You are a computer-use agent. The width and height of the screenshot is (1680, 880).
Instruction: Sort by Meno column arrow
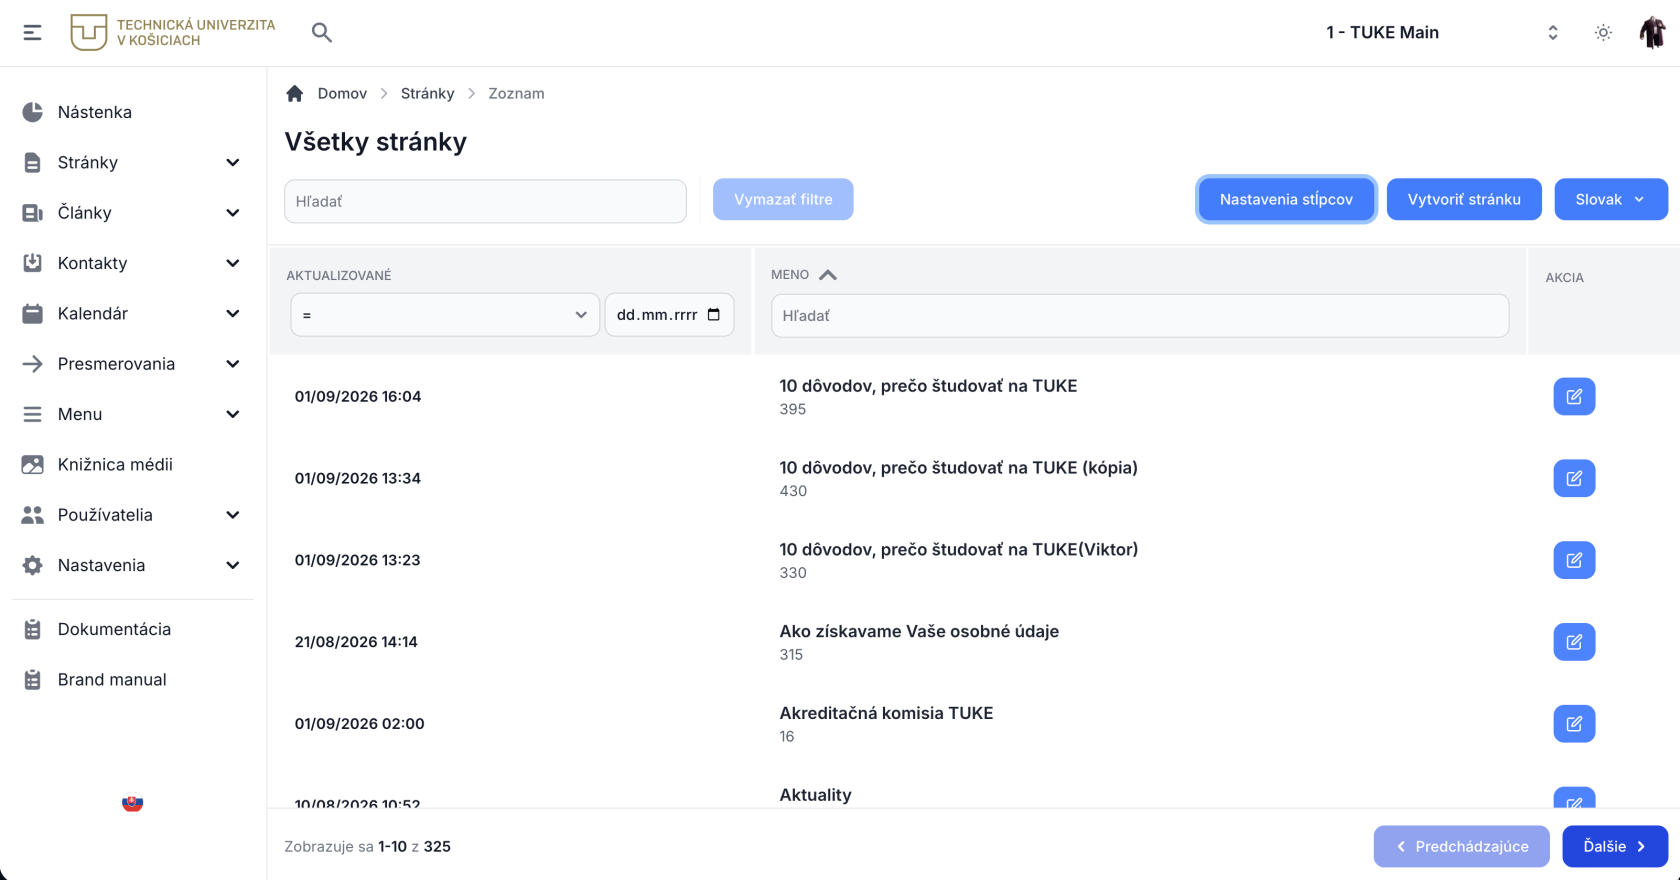[828, 275]
